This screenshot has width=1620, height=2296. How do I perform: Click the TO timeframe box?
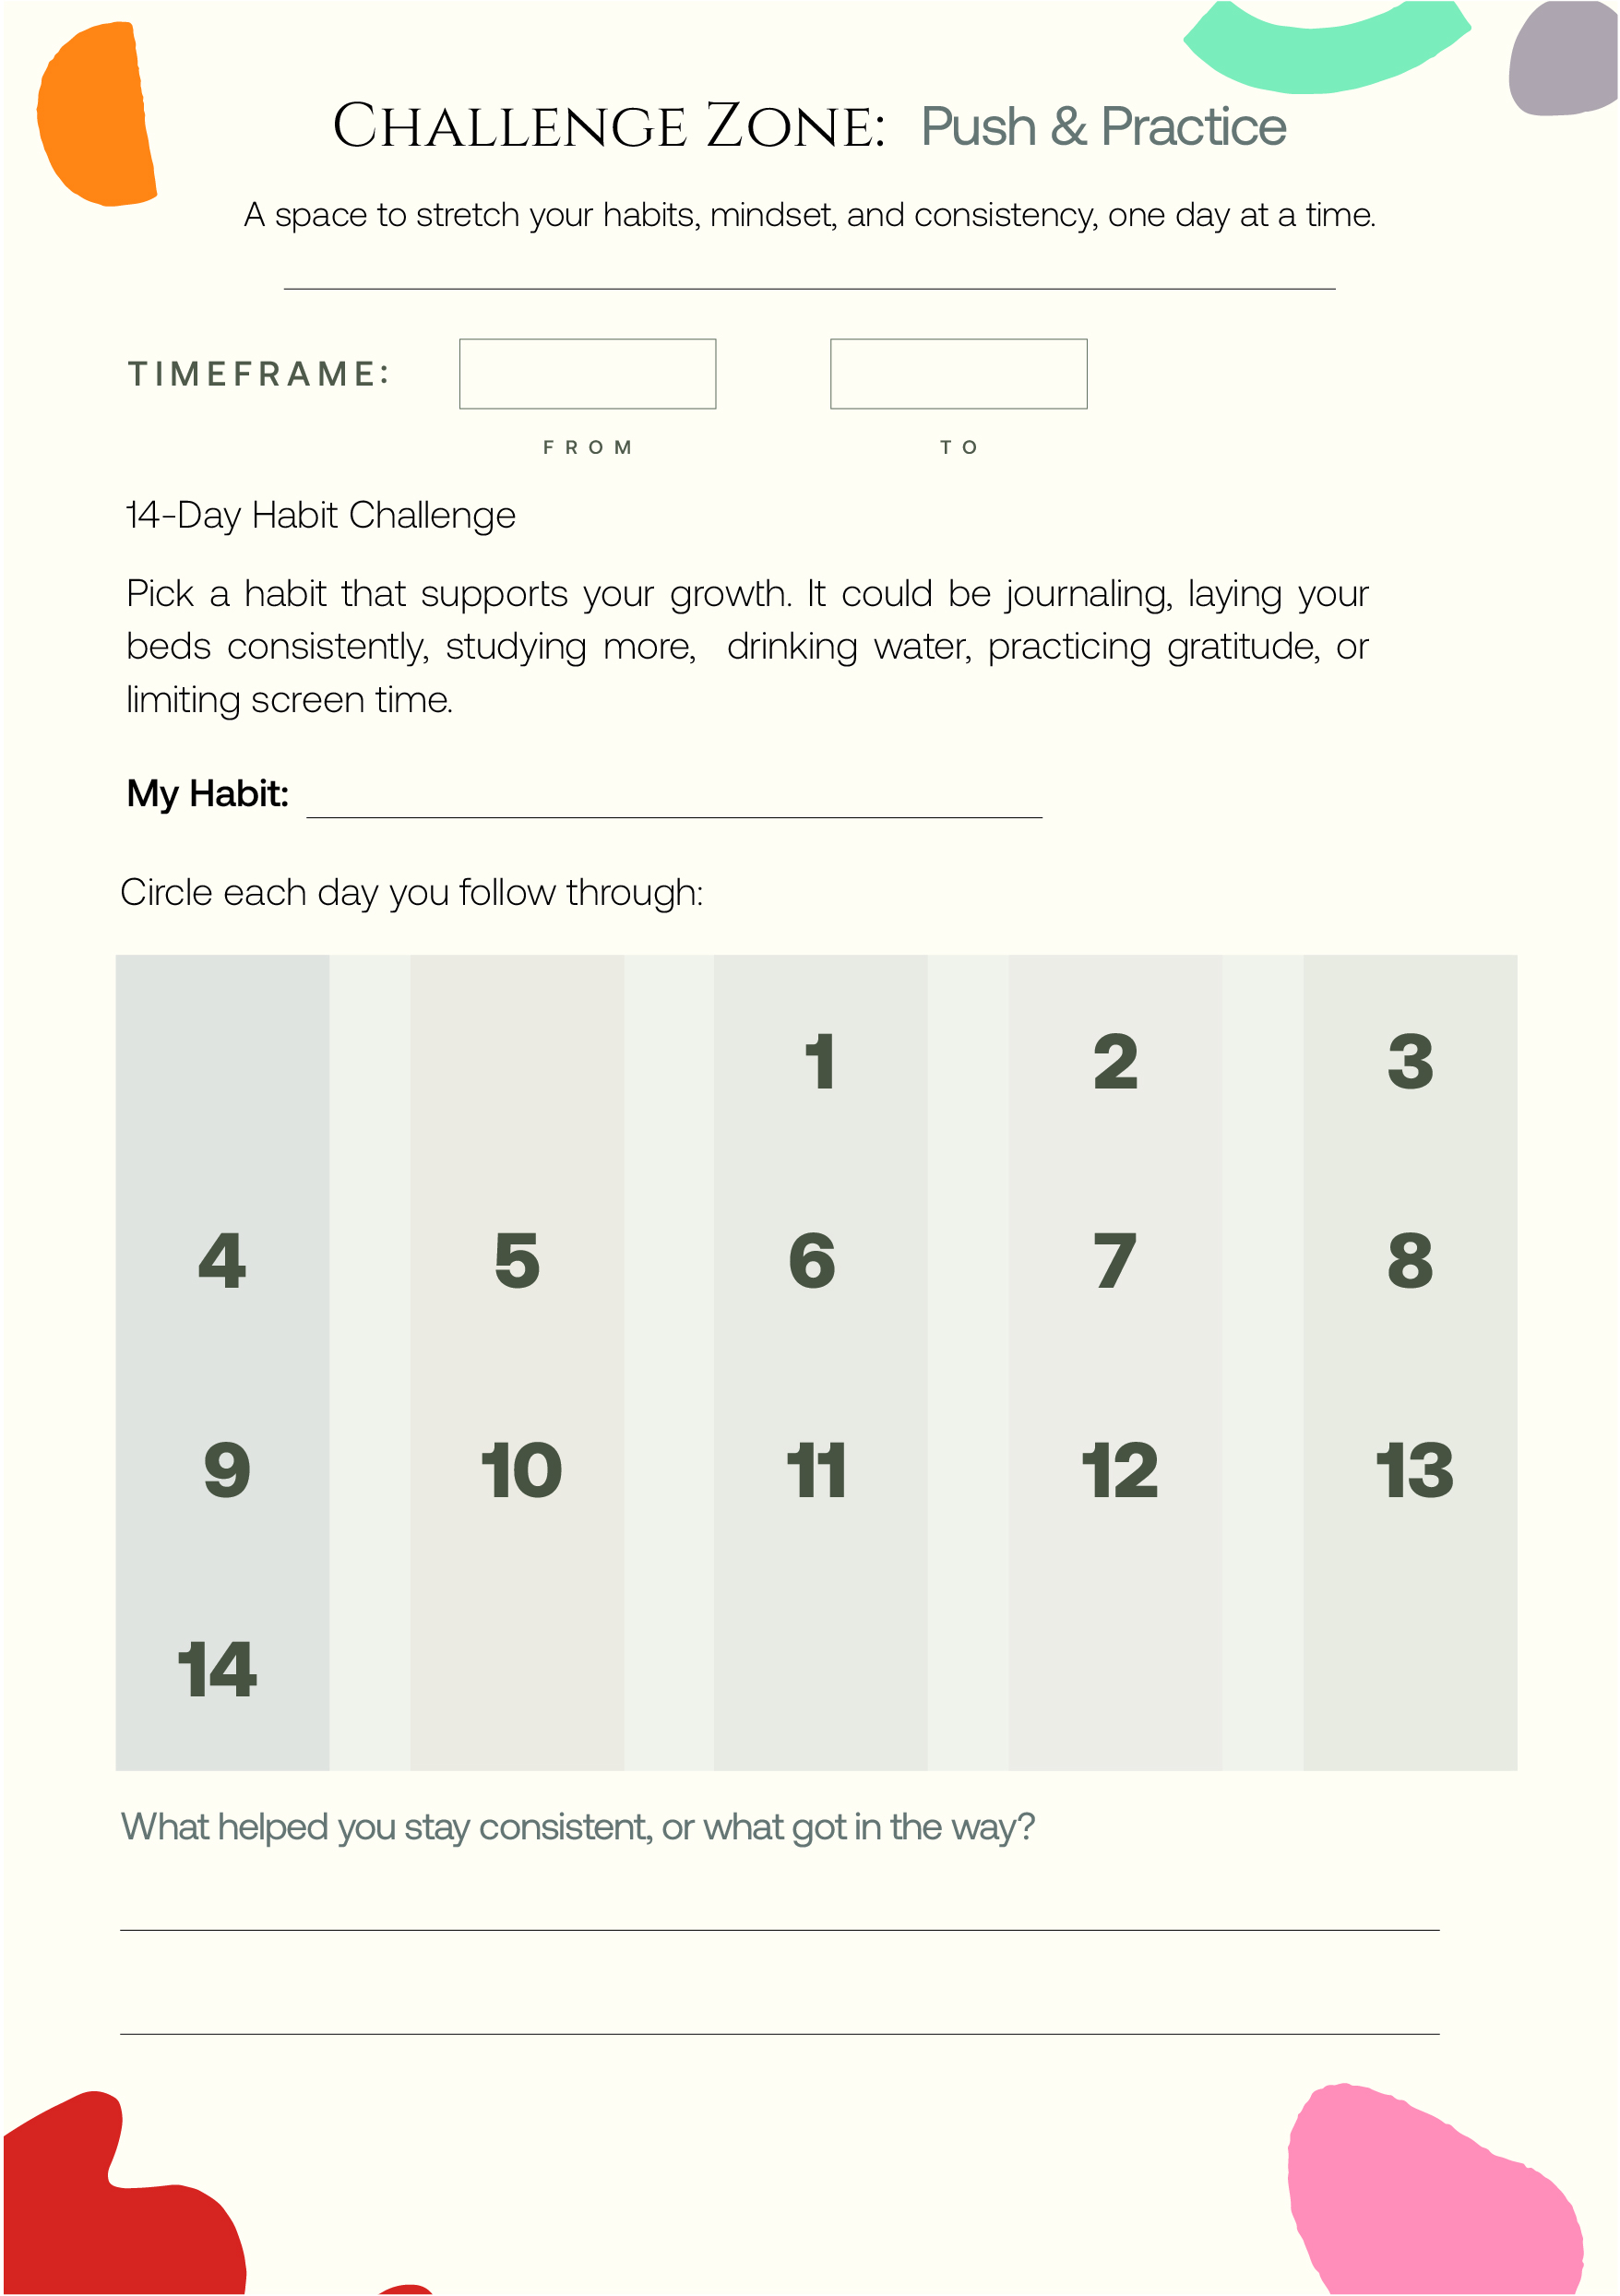point(958,374)
